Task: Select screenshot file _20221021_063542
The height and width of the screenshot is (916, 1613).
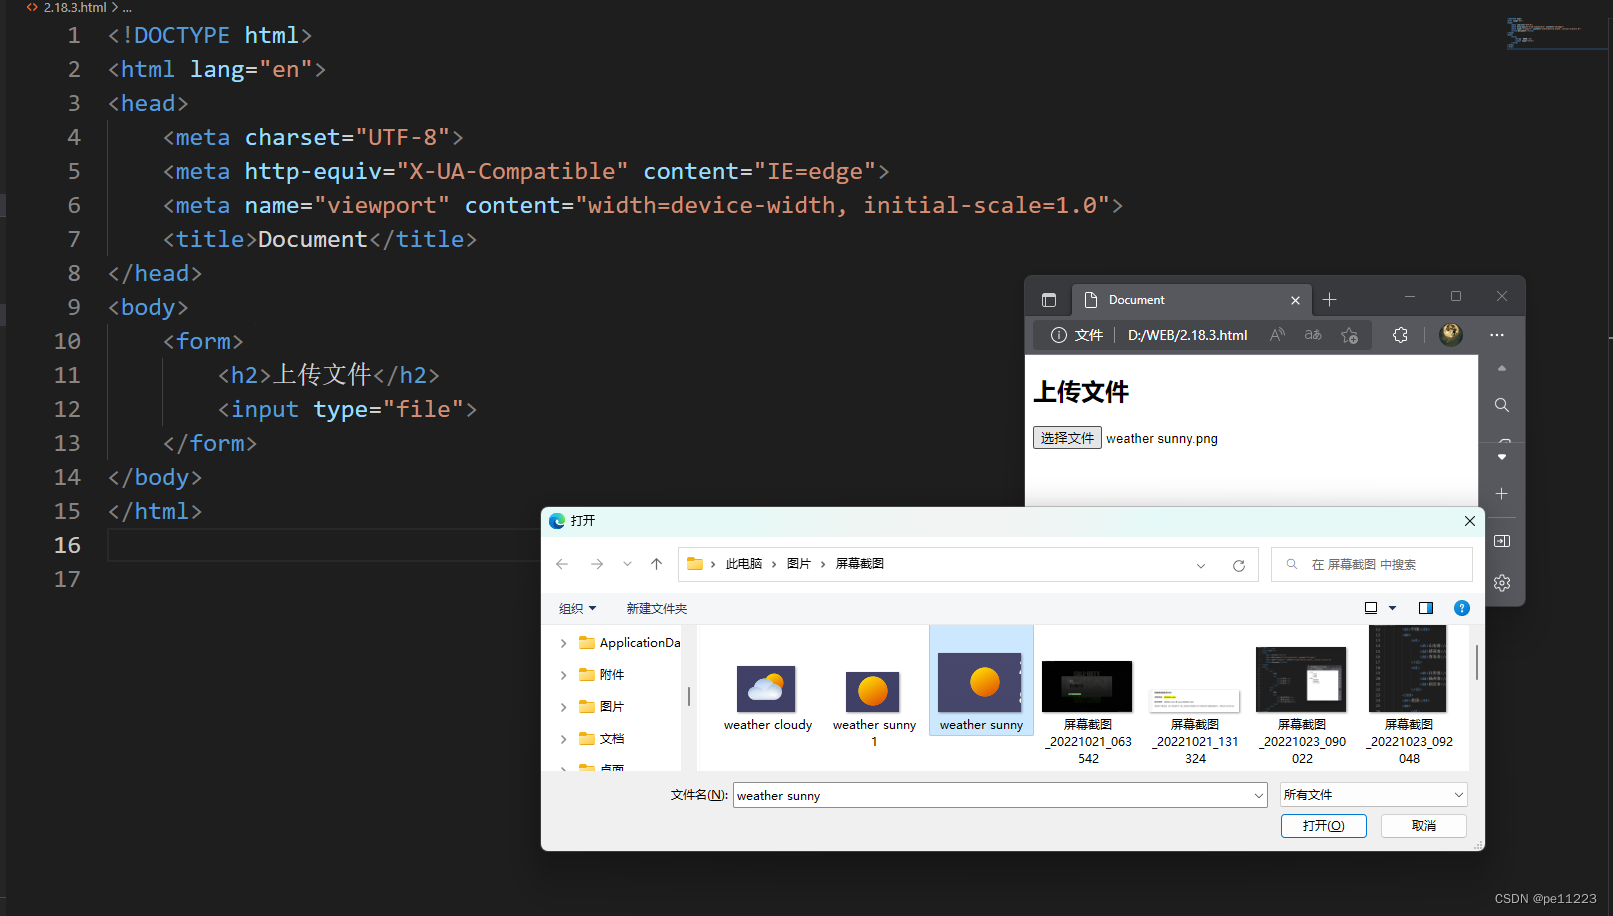Action: tap(1088, 712)
